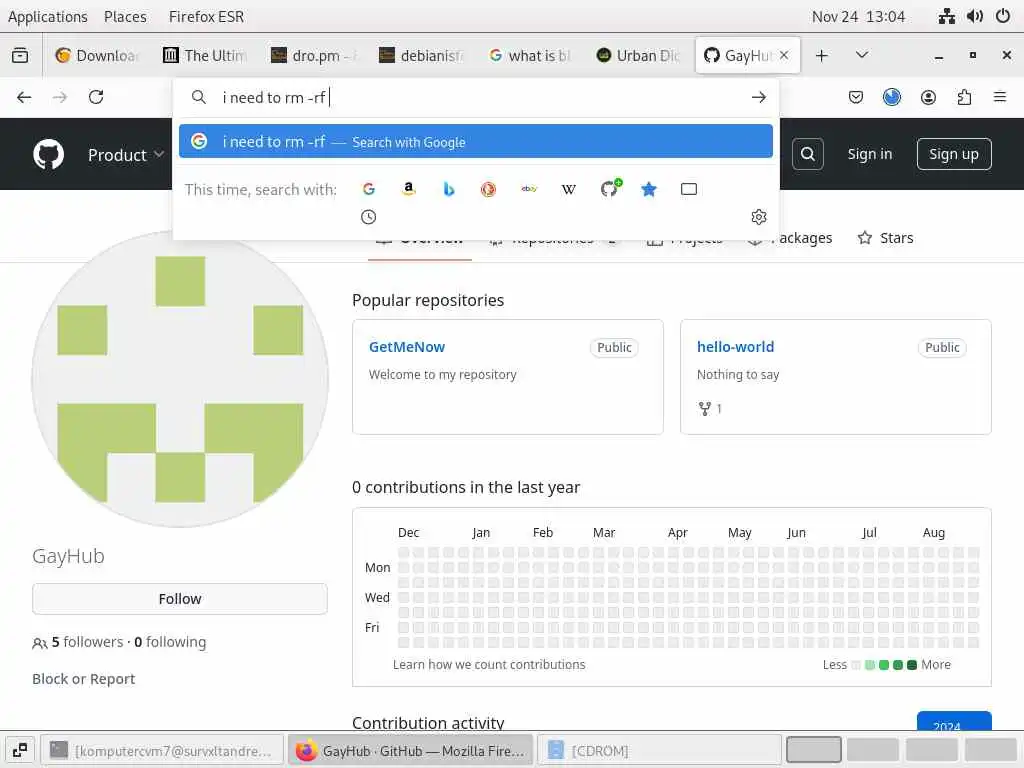Search this time with Amazon icon
This screenshot has width=1024, height=768.
click(x=409, y=189)
